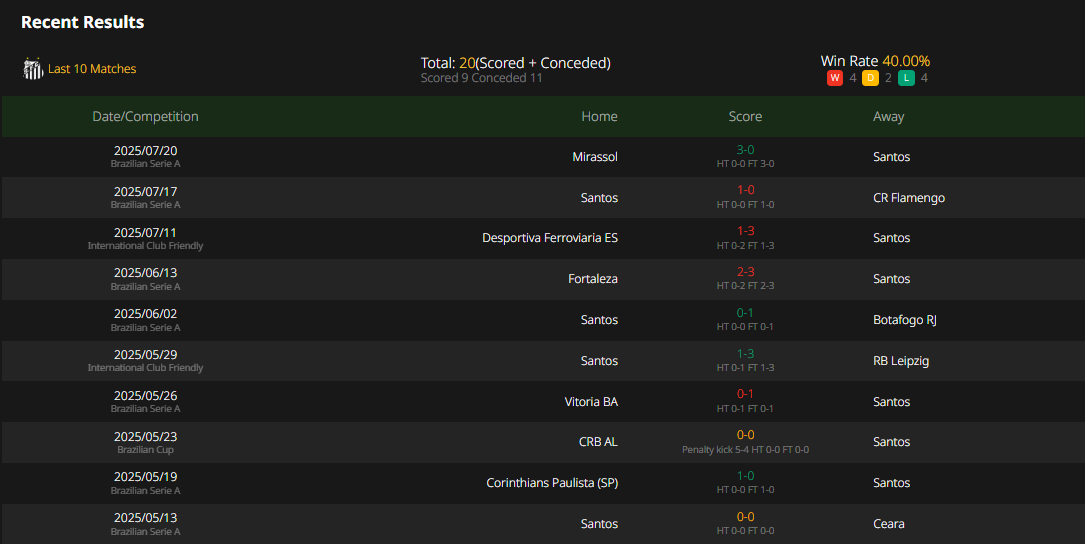
Task: Click the 1-0 score against CR Flamengo
Action: 745,190
